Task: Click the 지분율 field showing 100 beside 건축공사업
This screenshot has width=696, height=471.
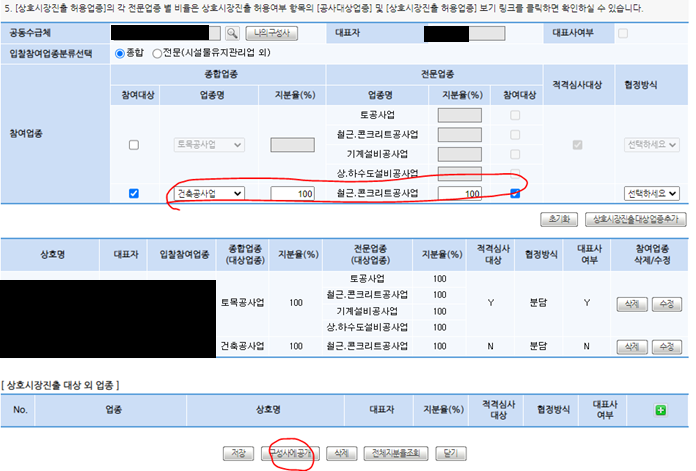Action: point(293,194)
